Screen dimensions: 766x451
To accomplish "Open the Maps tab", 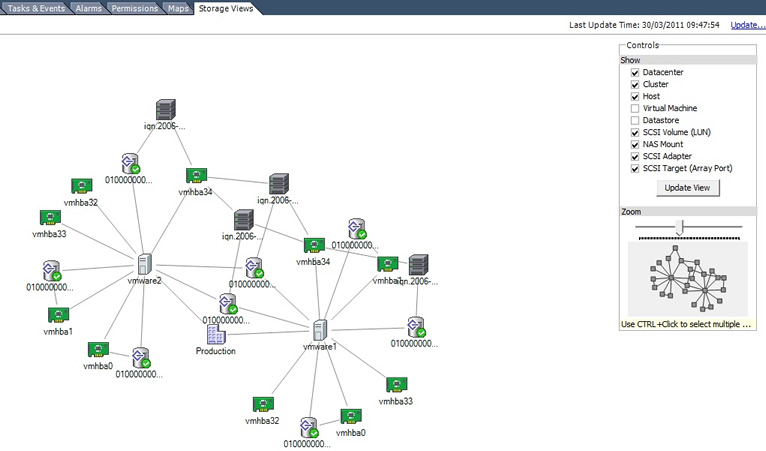I will pyautogui.click(x=177, y=8).
